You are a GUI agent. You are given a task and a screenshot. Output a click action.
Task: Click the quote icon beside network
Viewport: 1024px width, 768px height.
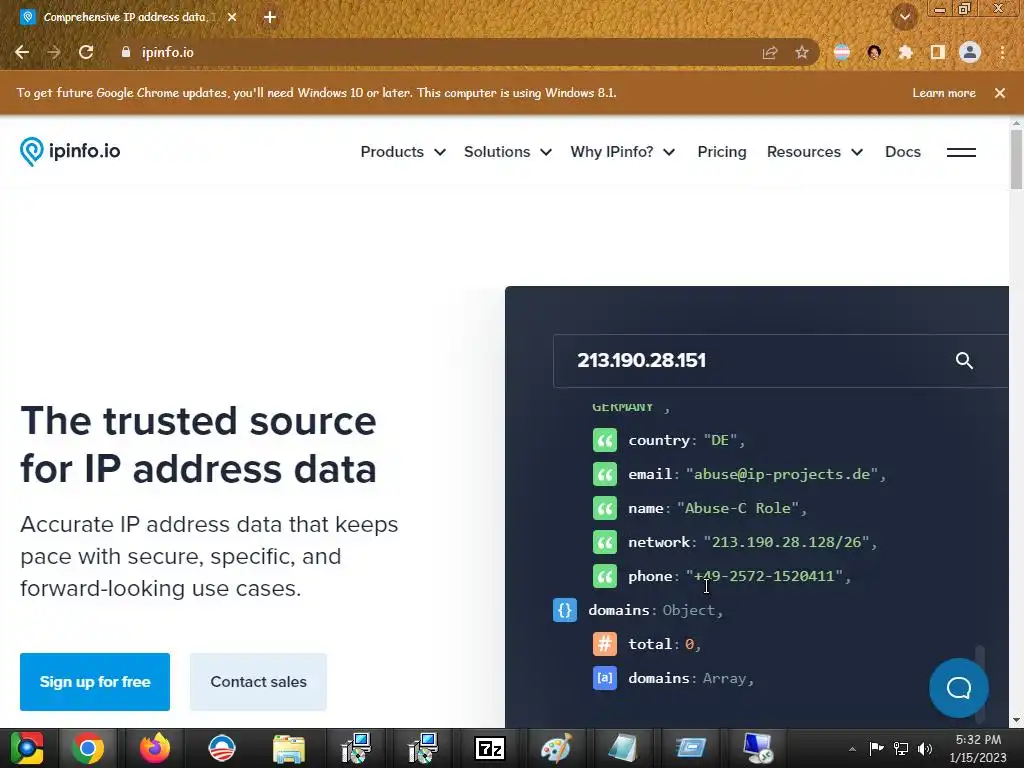[x=605, y=542]
